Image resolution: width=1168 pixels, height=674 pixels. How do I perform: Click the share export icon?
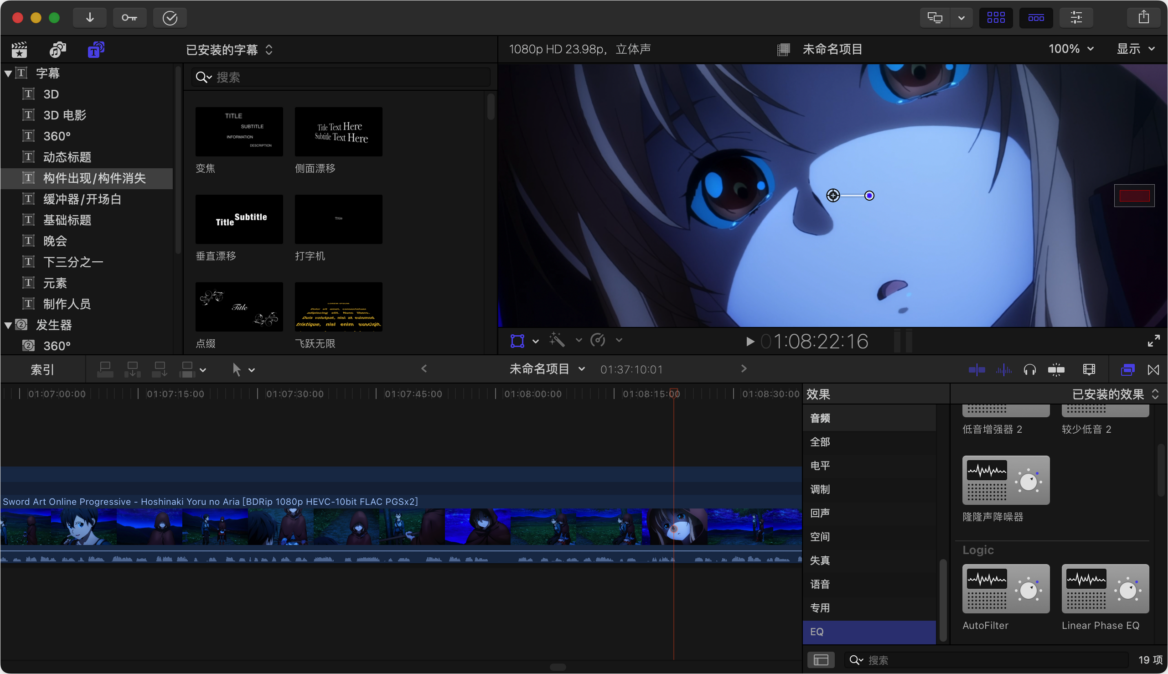1143,17
